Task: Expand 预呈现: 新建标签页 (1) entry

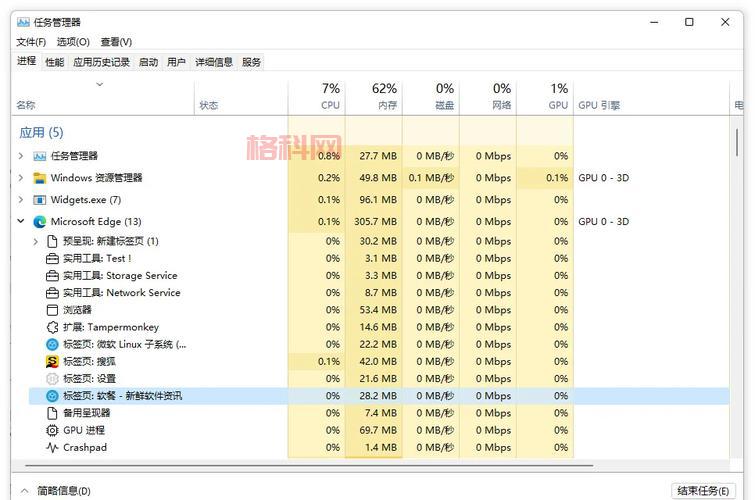Action: pyautogui.click(x=36, y=241)
